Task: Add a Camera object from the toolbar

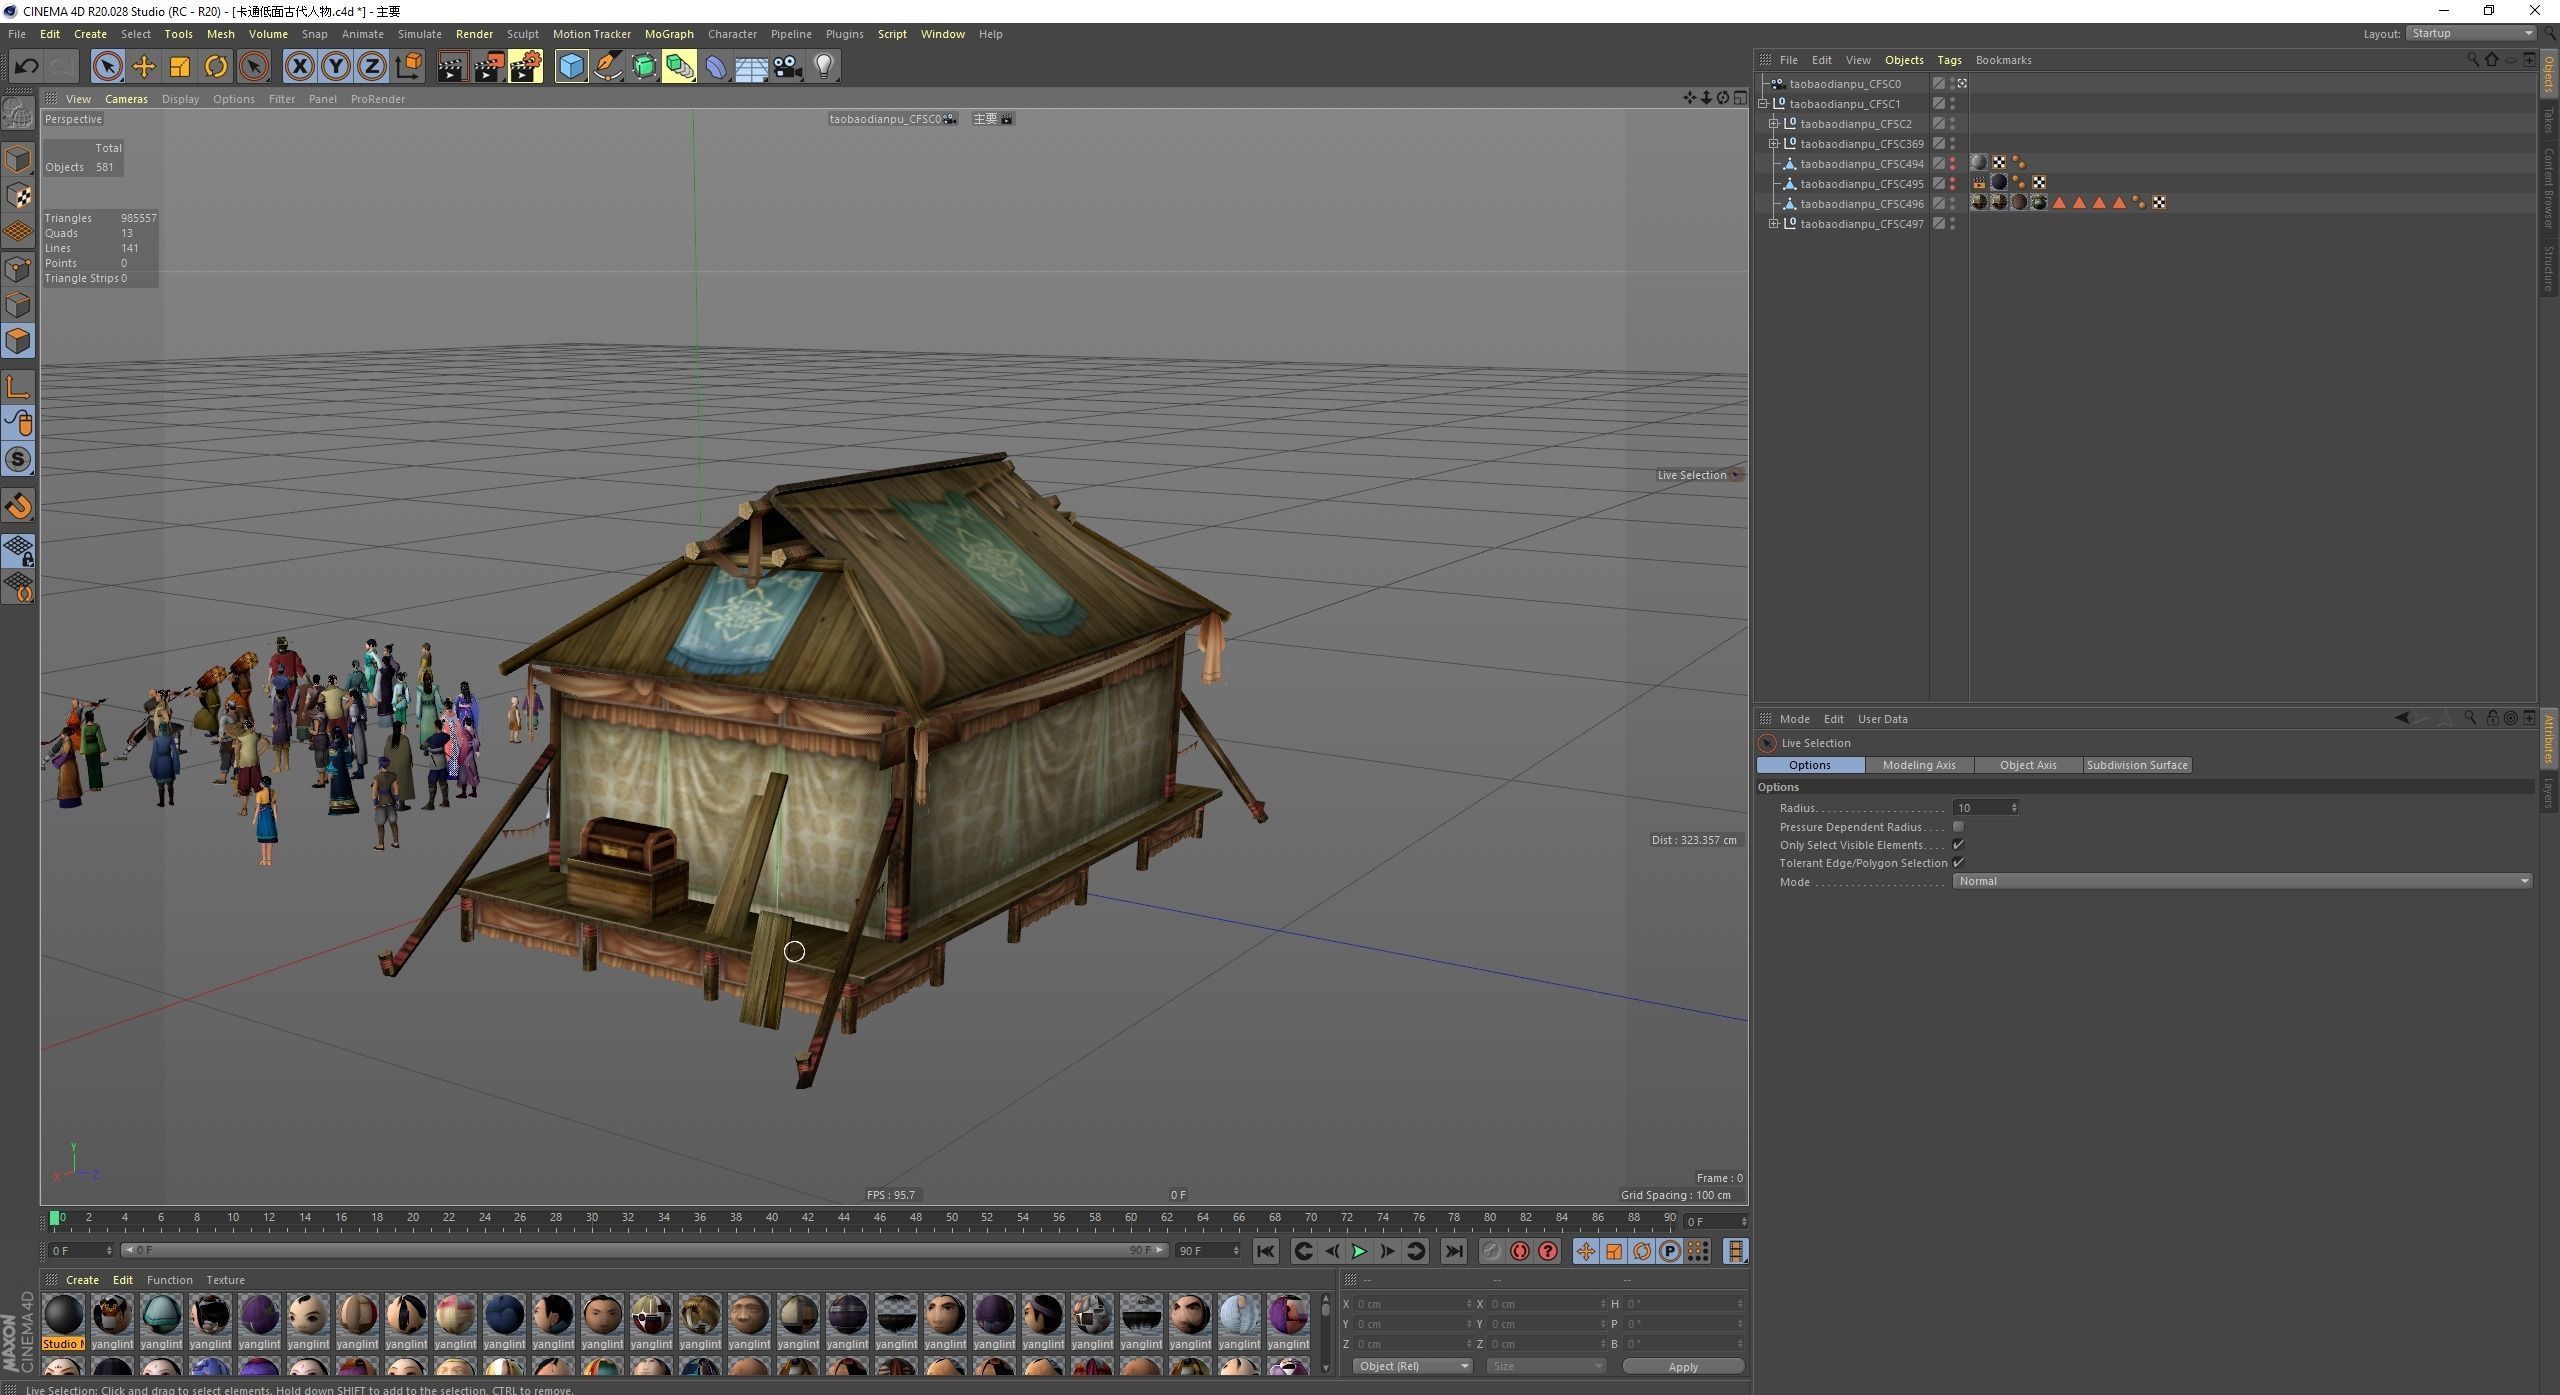Action: [788, 67]
